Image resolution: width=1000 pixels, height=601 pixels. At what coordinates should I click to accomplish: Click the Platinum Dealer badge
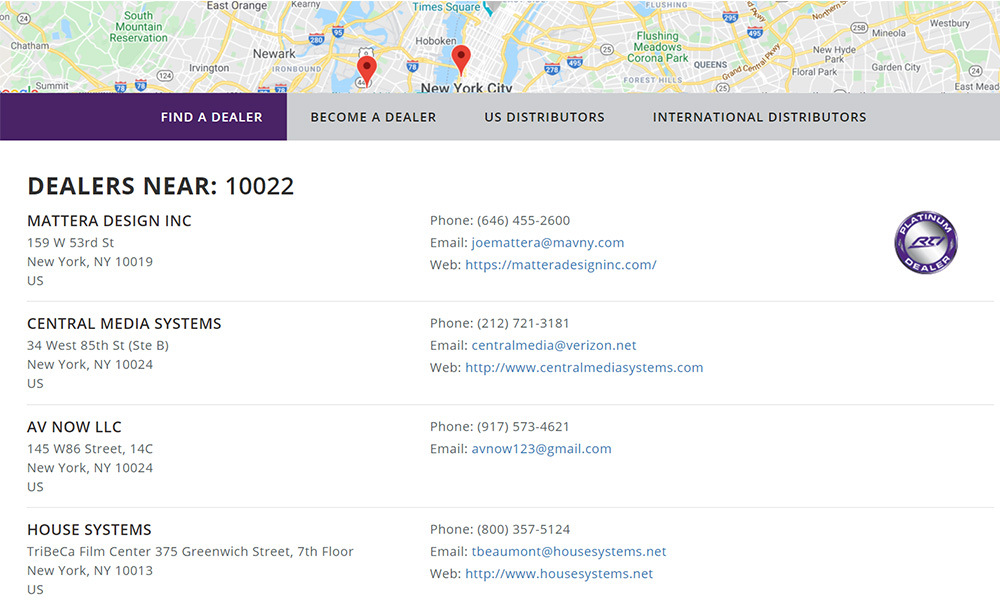[925, 242]
